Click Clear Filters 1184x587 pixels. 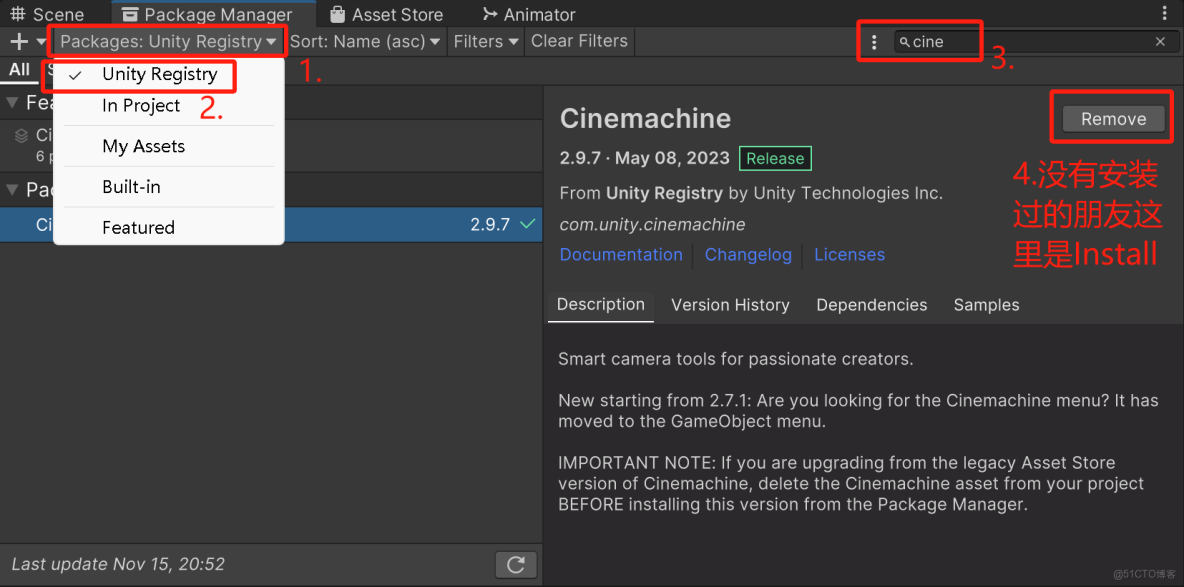pos(578,41)
